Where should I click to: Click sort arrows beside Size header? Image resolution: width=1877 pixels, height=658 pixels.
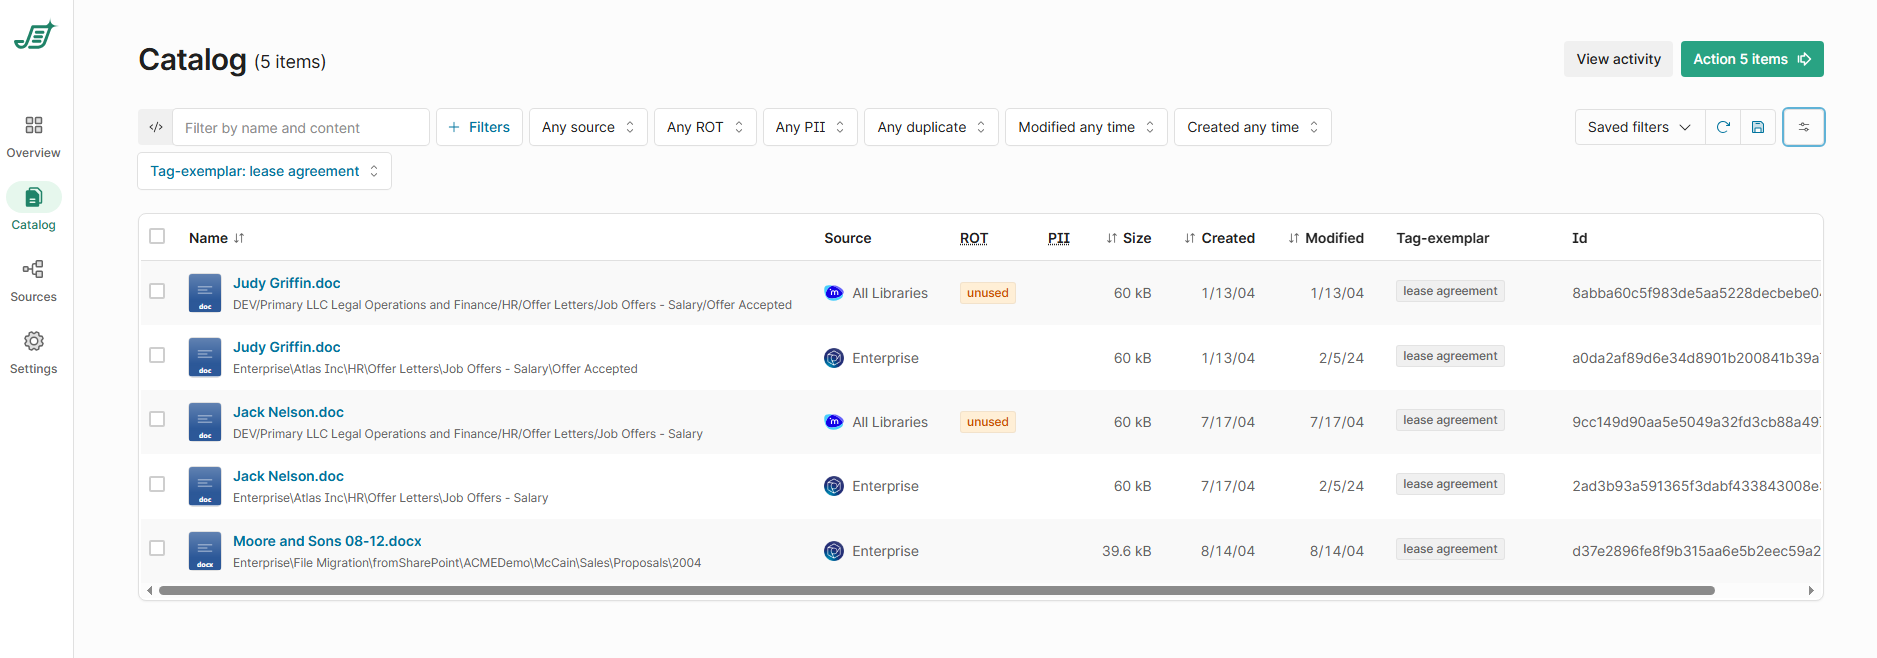[1112, 238]
